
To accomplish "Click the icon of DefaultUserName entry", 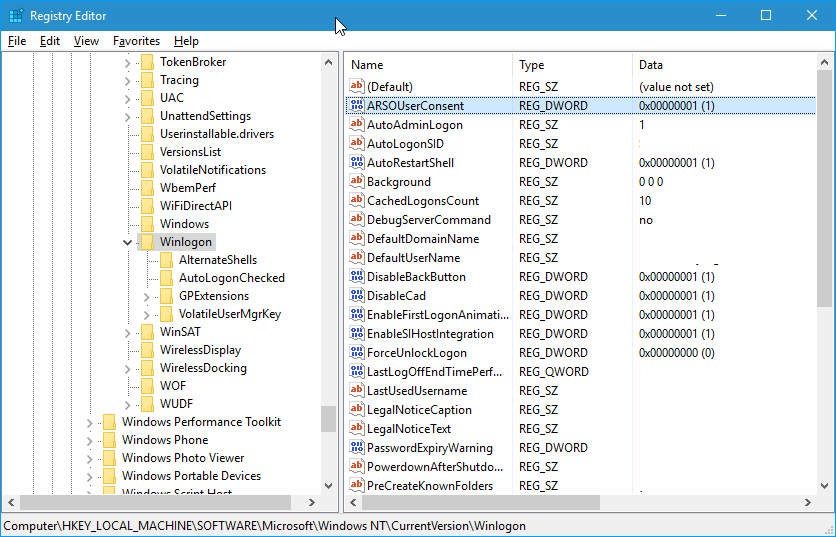I will 357,258.
